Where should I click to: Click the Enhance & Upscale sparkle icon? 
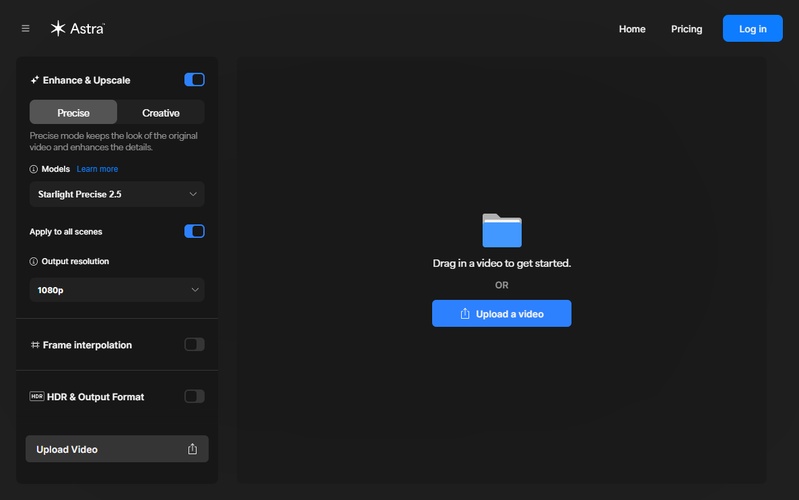[x=35, y=80]
